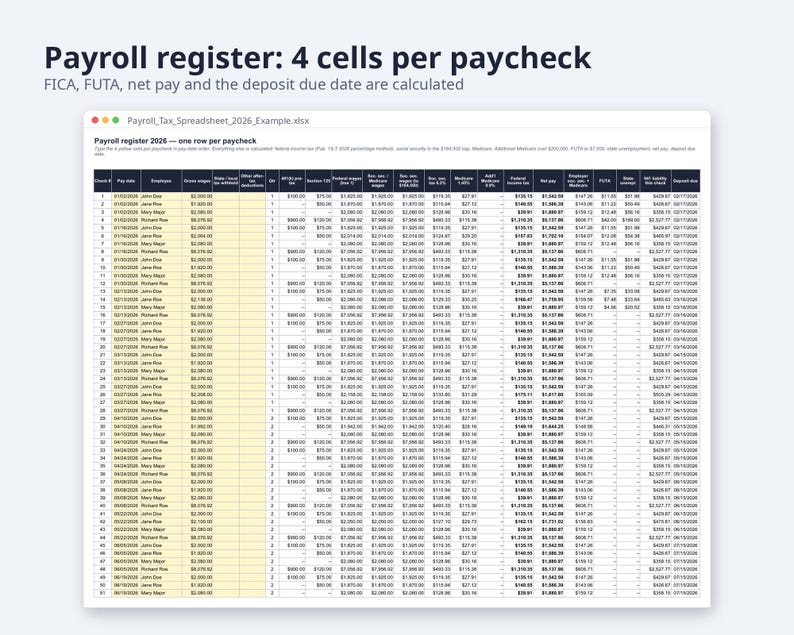Image resolution: width=794 pixels, height=635 pixels.
Task: Click the 'Employer soc. sec. + Medicare' header
Action: [578, 181]
